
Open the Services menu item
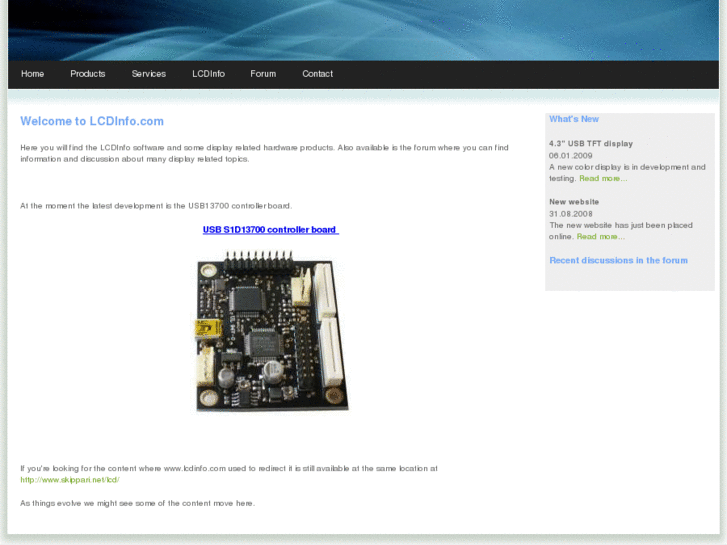tap(148, 74)
